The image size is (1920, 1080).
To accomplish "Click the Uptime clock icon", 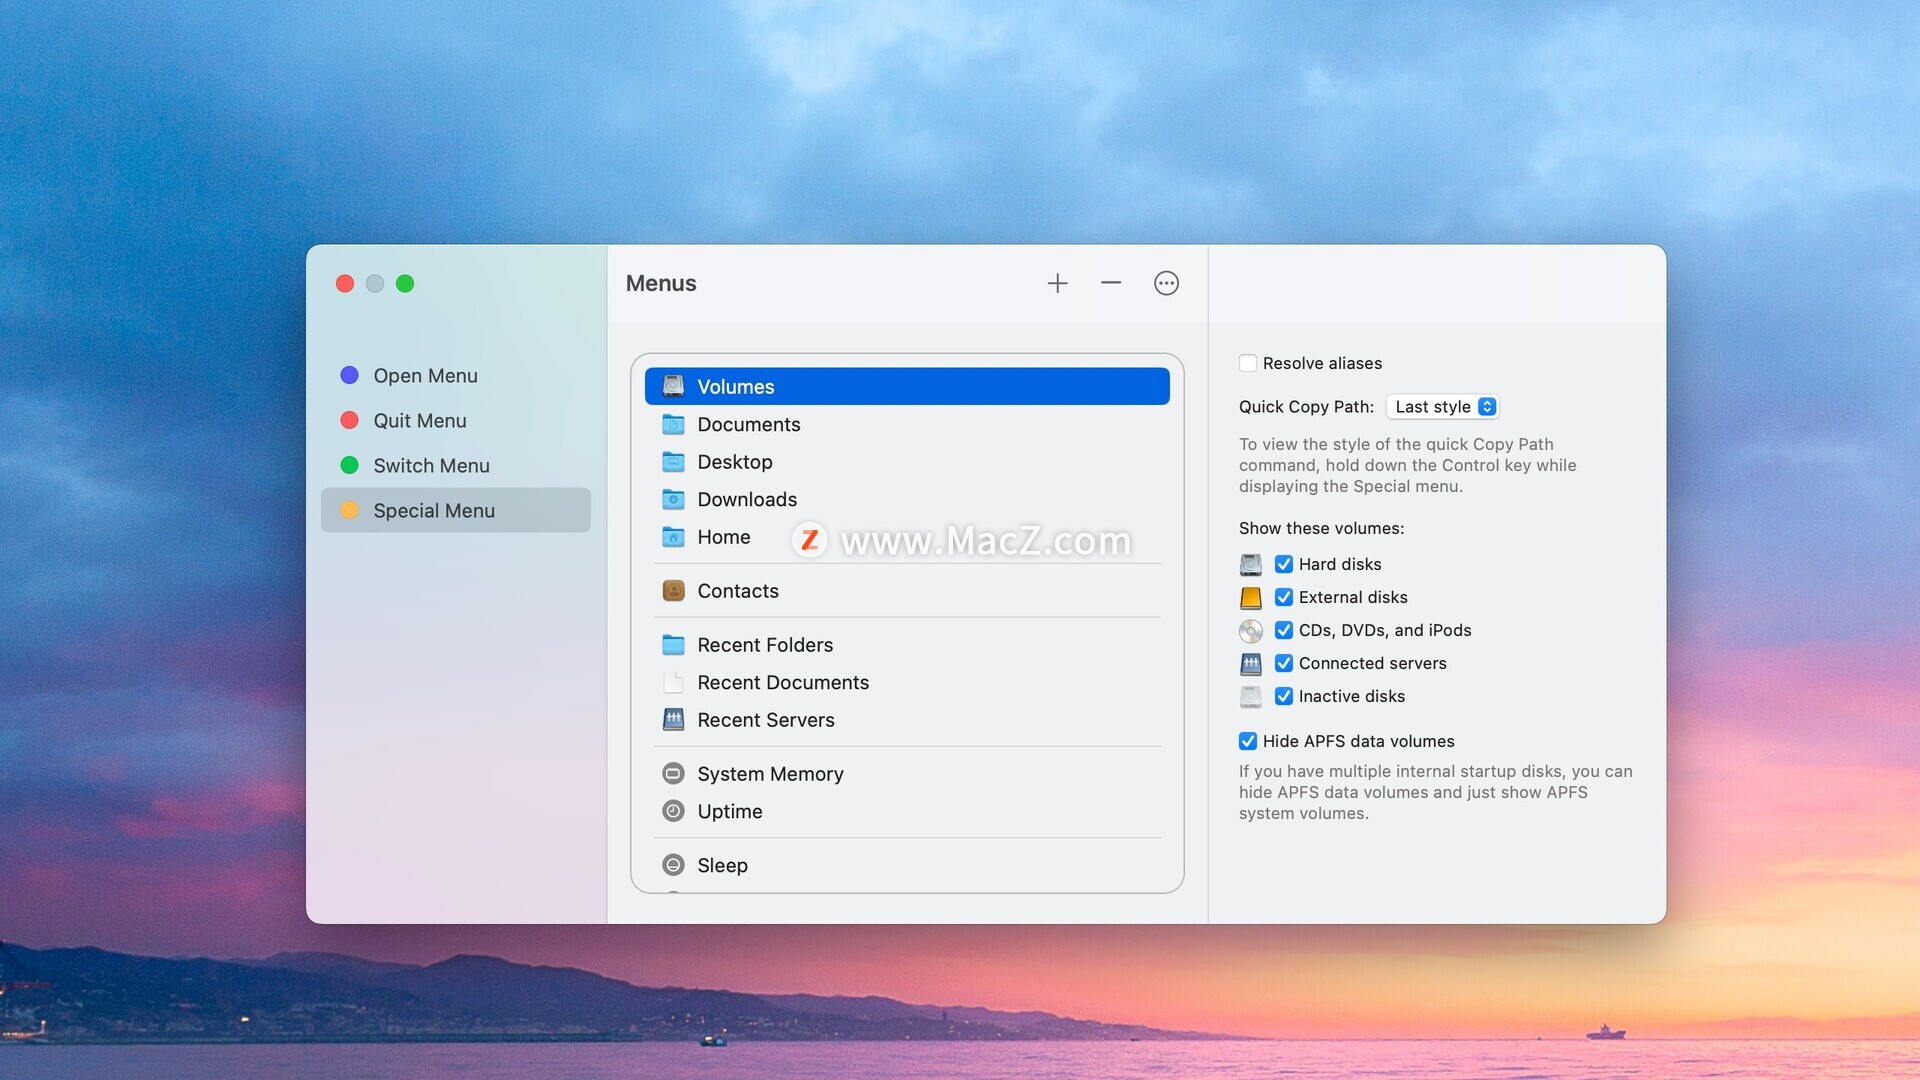I will [x=674, y=811].
